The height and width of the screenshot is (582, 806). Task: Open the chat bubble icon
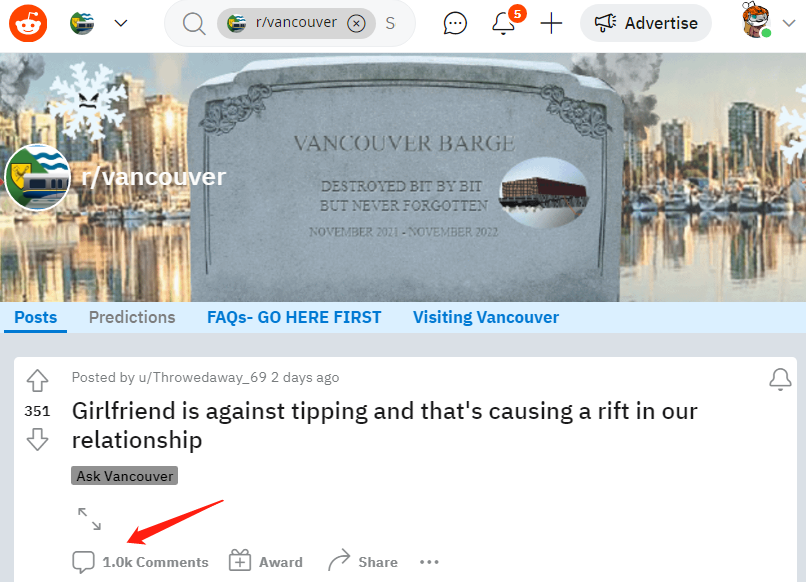coord(455,23)
